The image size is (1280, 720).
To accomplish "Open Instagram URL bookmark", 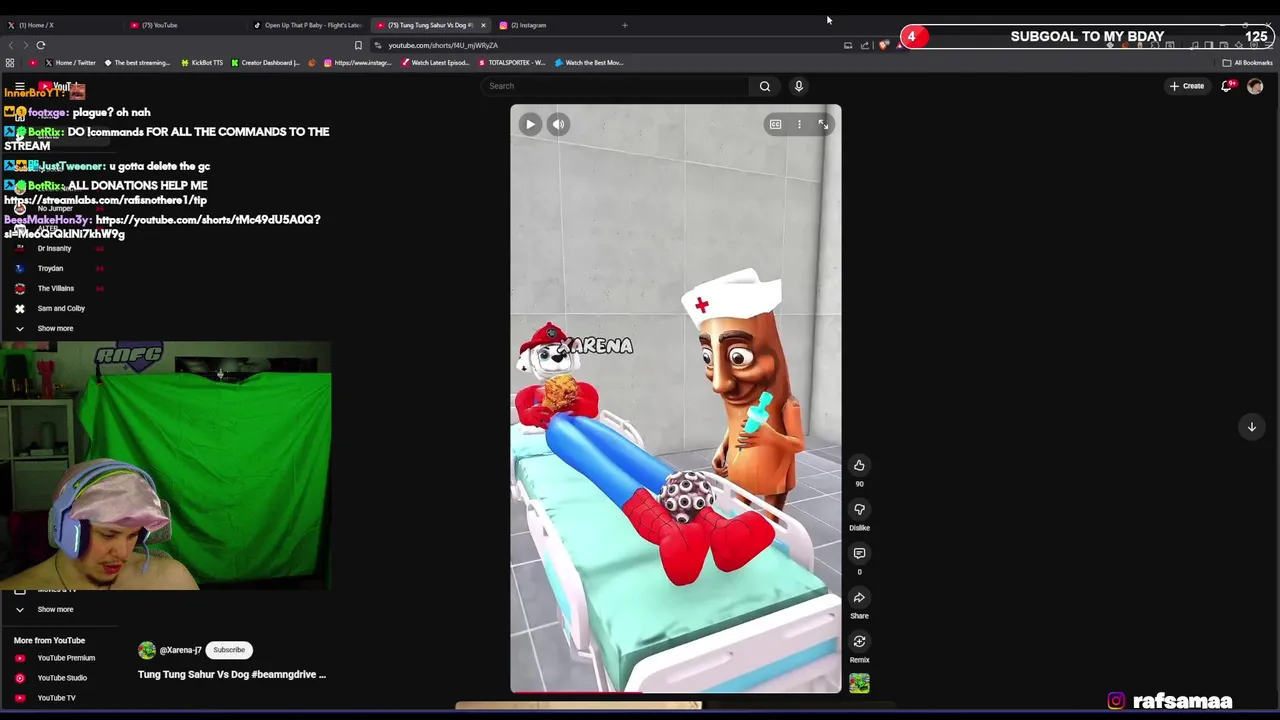I will coord(358,63).
